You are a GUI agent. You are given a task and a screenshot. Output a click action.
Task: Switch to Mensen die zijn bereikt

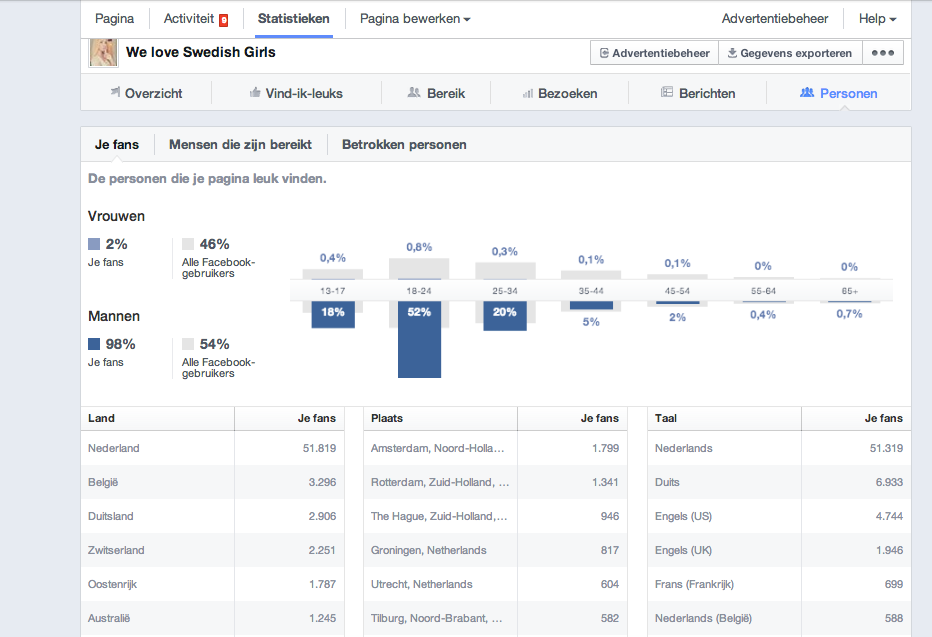(240, 144)
